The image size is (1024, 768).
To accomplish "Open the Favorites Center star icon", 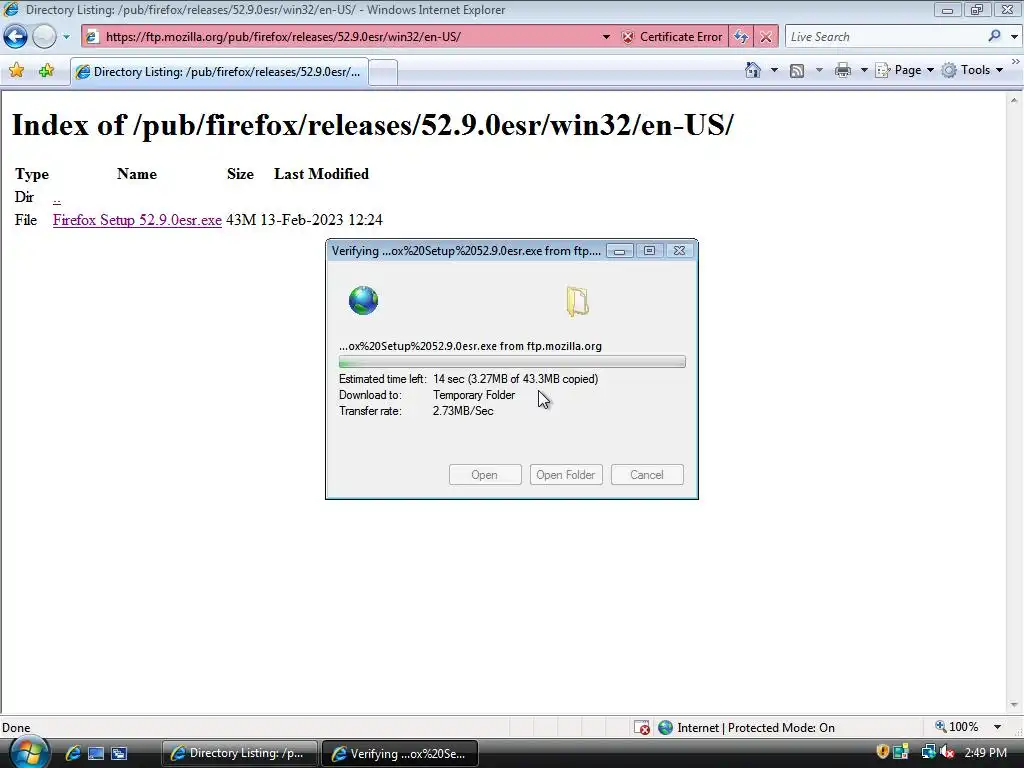I will [x=16, y=71].
